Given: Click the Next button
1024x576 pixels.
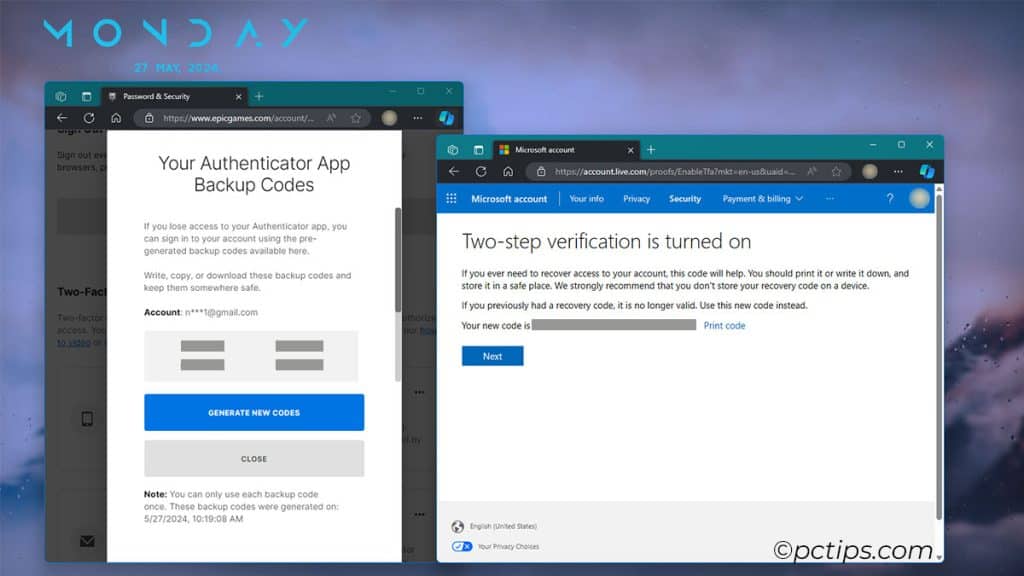Looking at the screenshot, I should pos(492,356).
